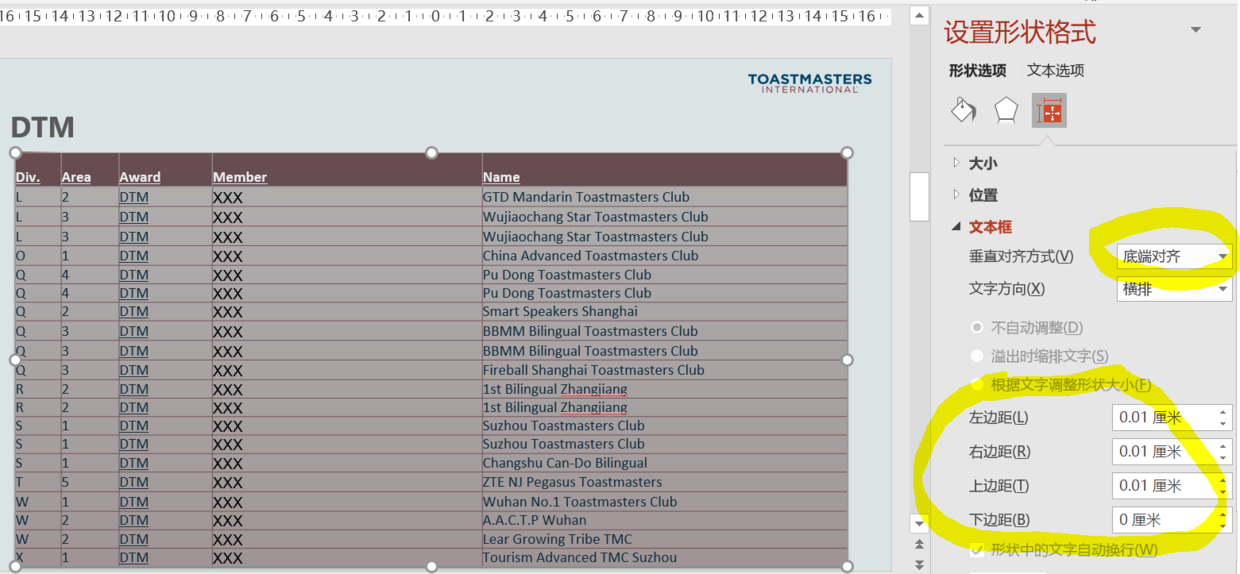Image resolution: width=1240 pixels, height=574 pixels.
Task: Click the Area table header
Action: 76,177
